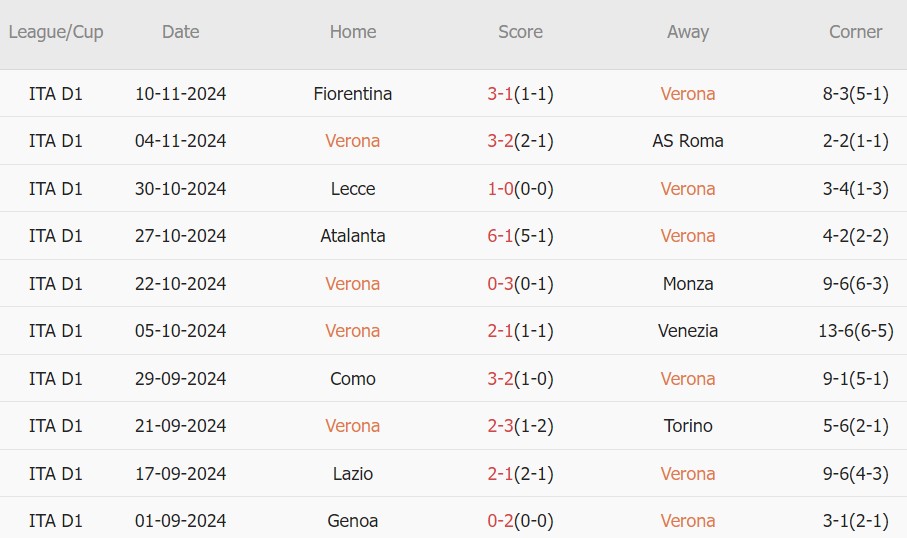Image resolution: width=907 pixels, height=538 pixels.
Task: Open the Monza team link
Action: point(687,284)
